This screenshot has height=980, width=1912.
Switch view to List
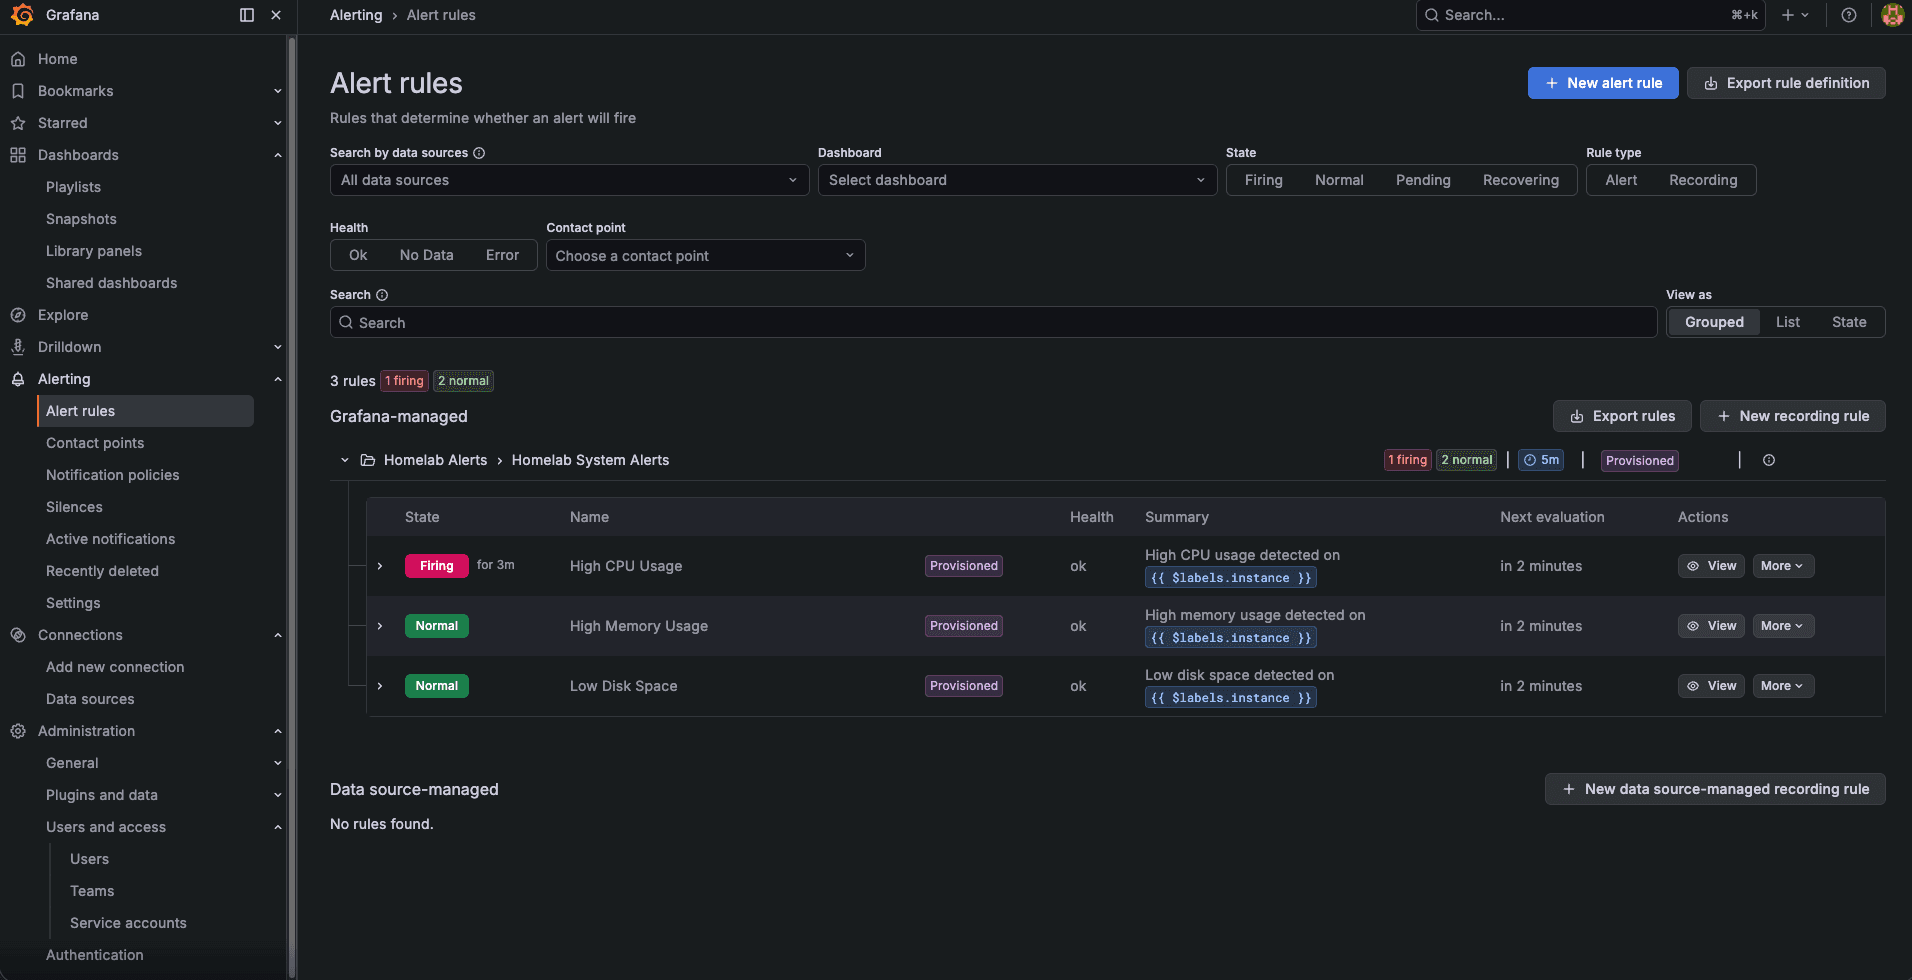point(1787,322)
